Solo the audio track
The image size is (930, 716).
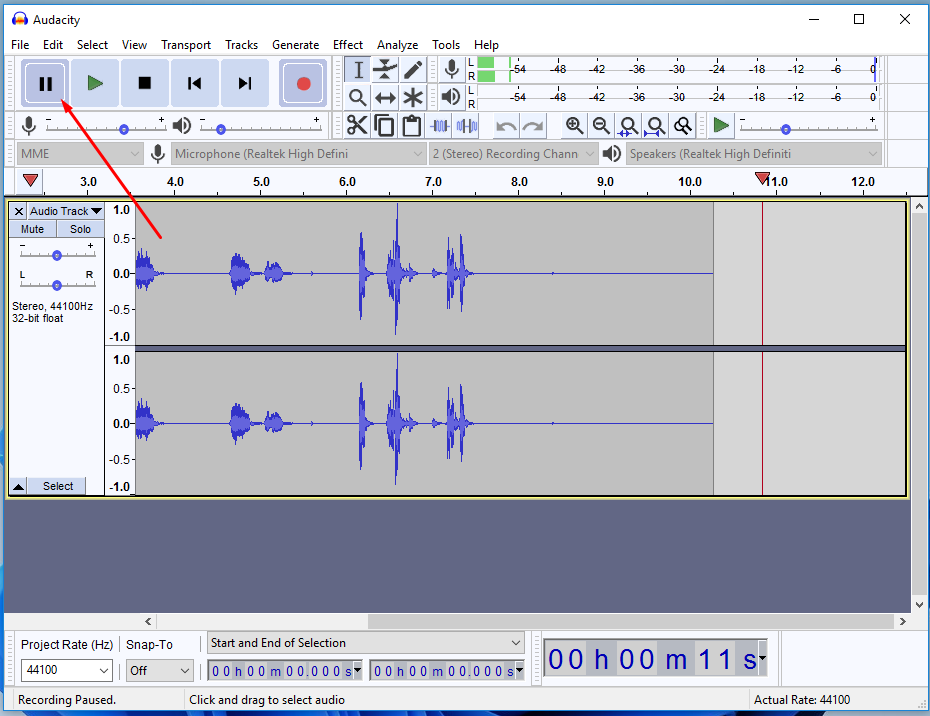pos(80,228)
